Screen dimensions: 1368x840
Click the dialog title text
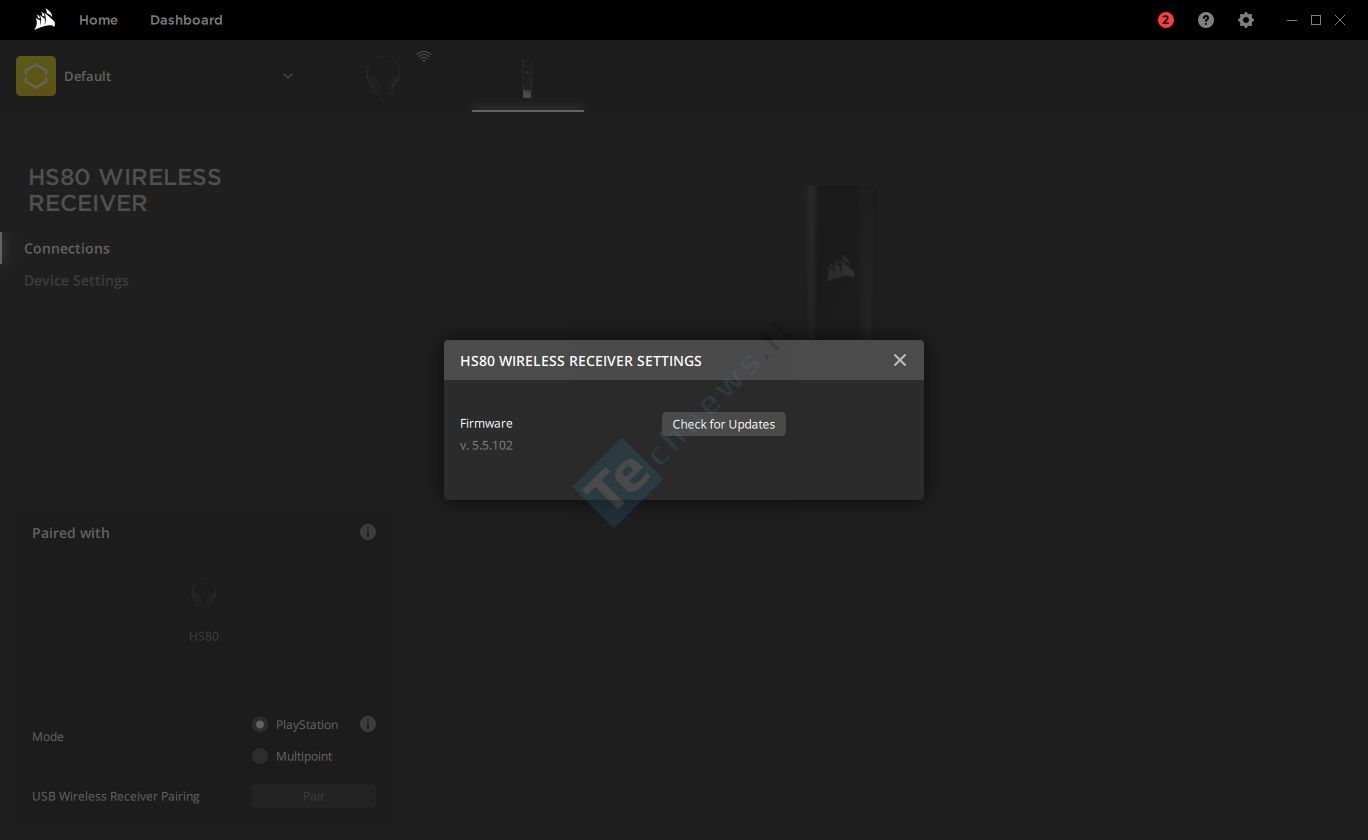point(581,360)
